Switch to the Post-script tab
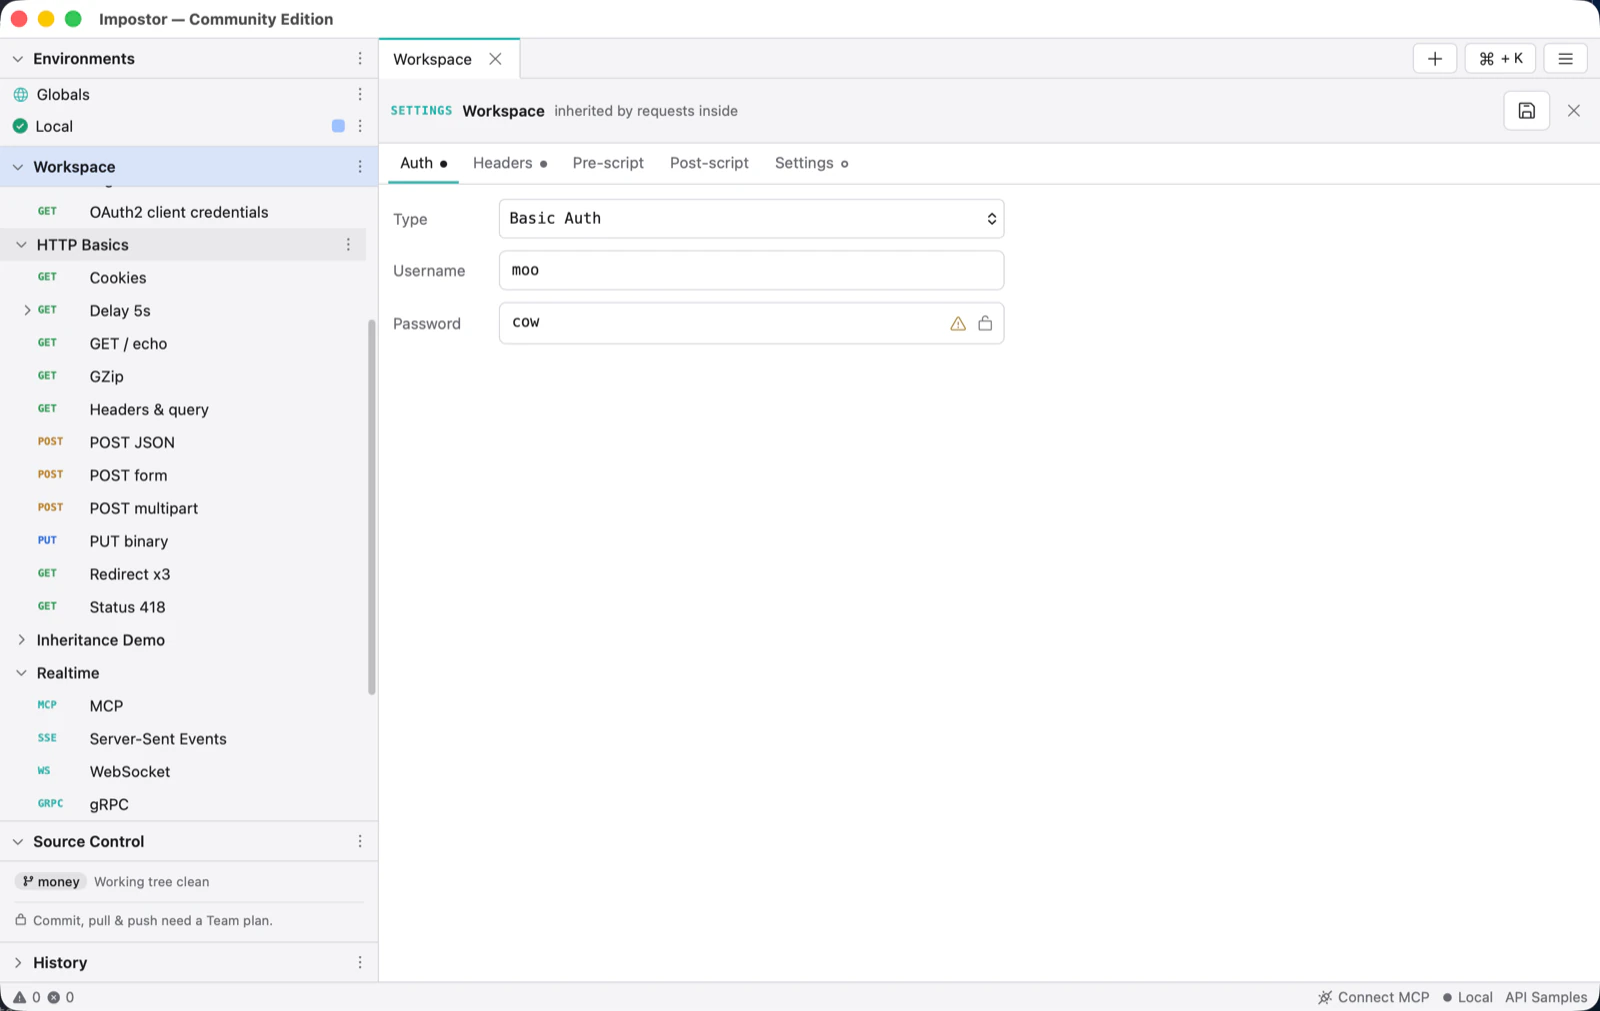This screenshot has height=1011, width=1600. pyautogui.click(x=709, y=163)
